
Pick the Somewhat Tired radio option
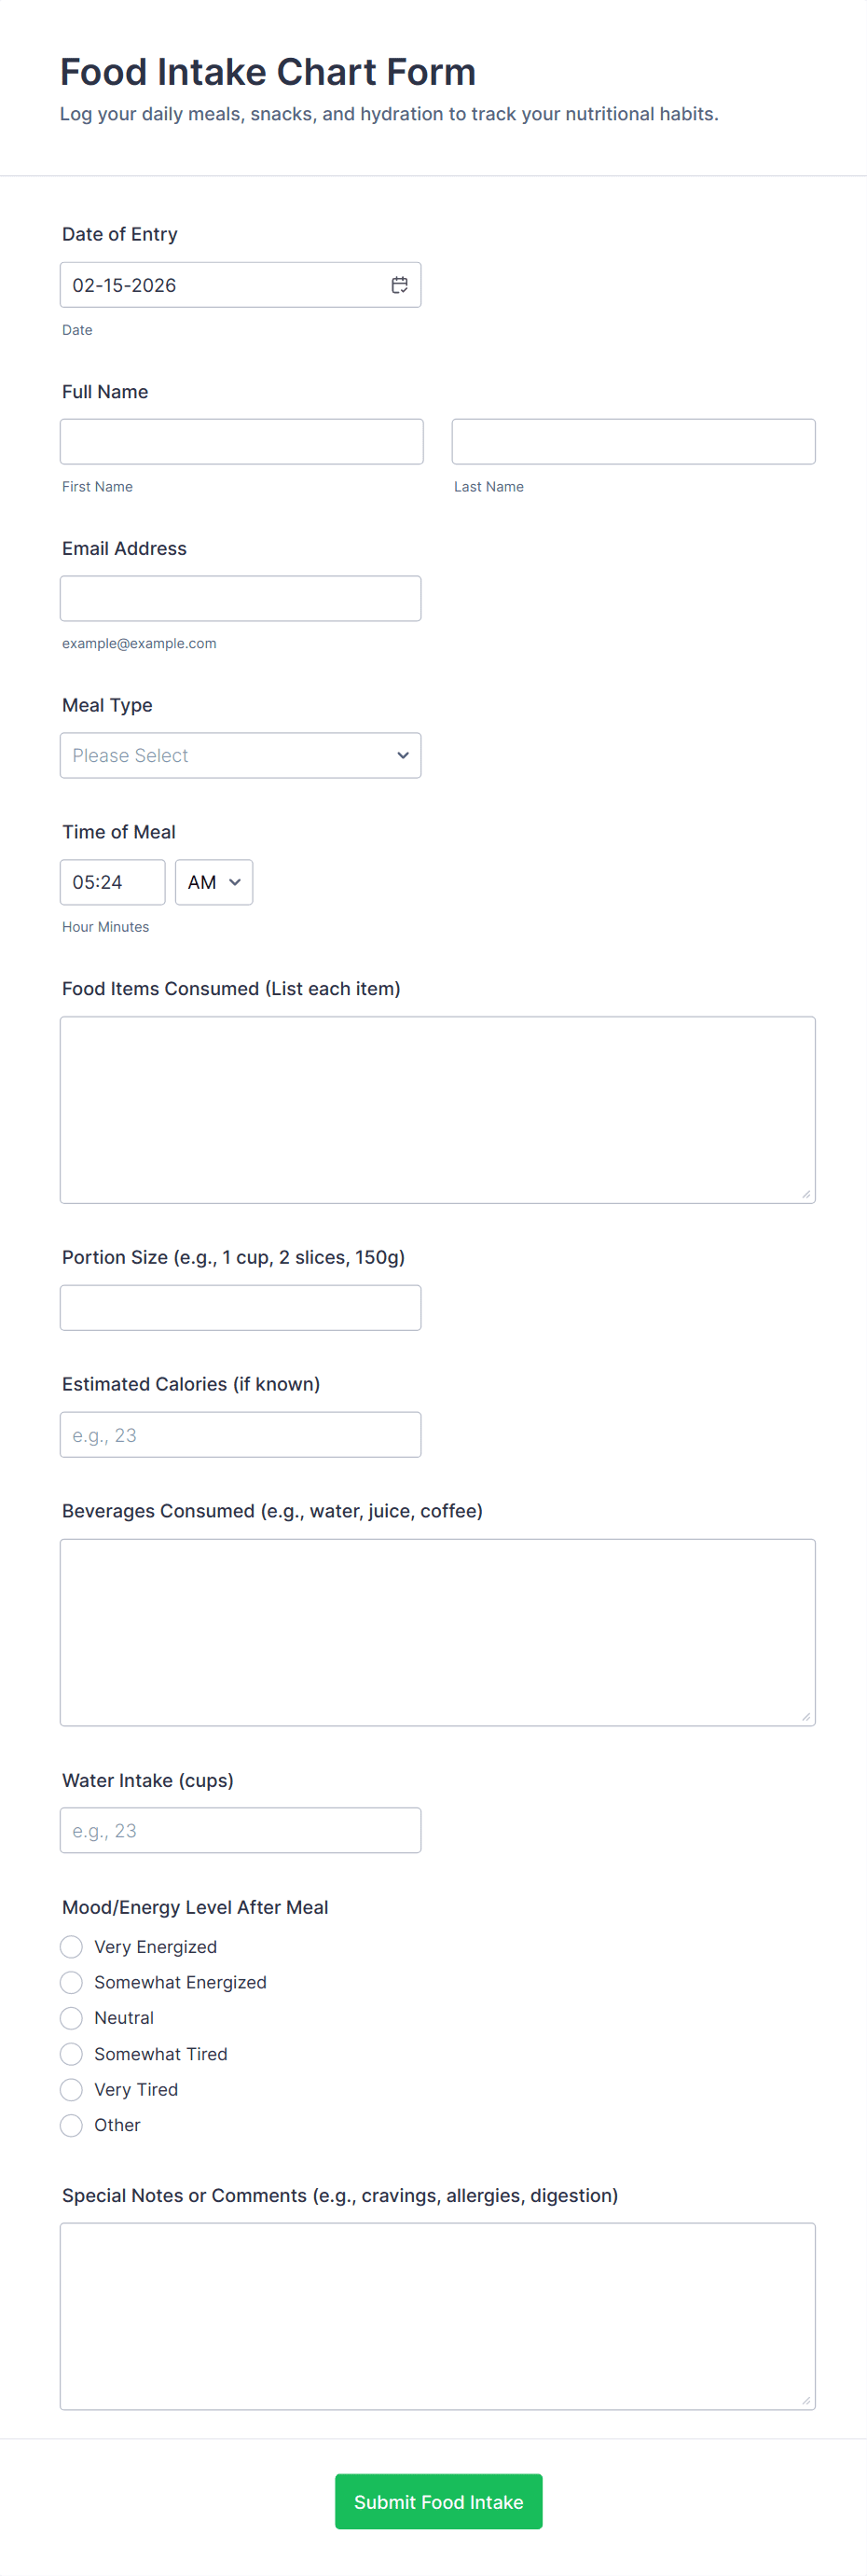(x=71, y=2054)
